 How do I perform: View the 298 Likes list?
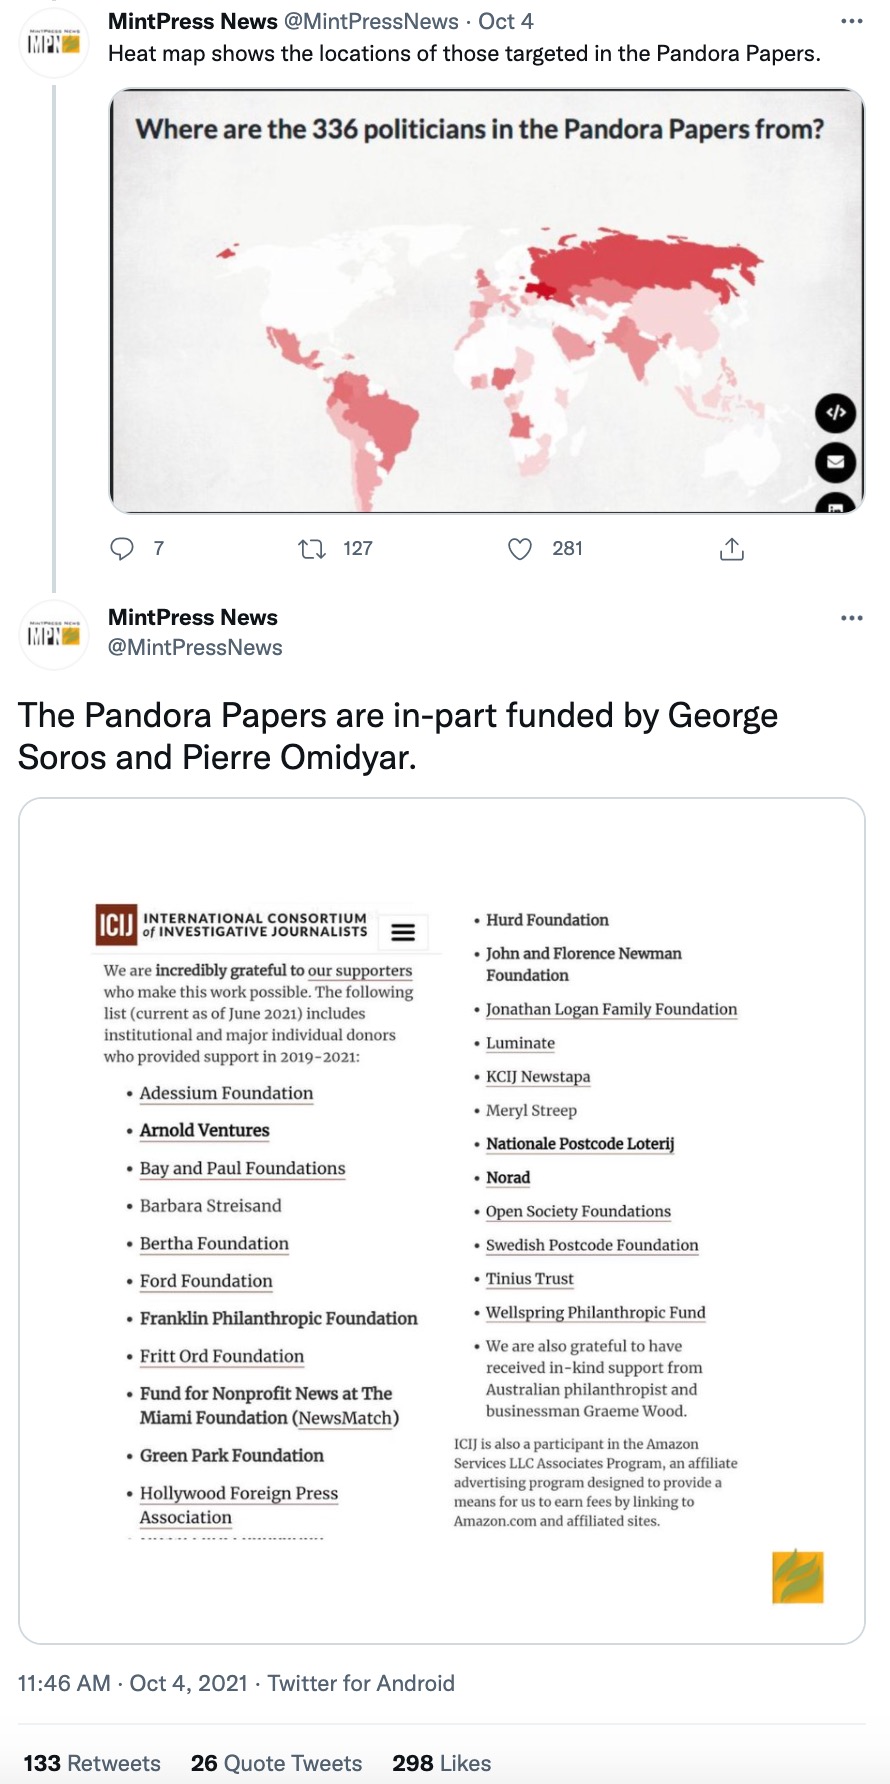pos(441,1763)
